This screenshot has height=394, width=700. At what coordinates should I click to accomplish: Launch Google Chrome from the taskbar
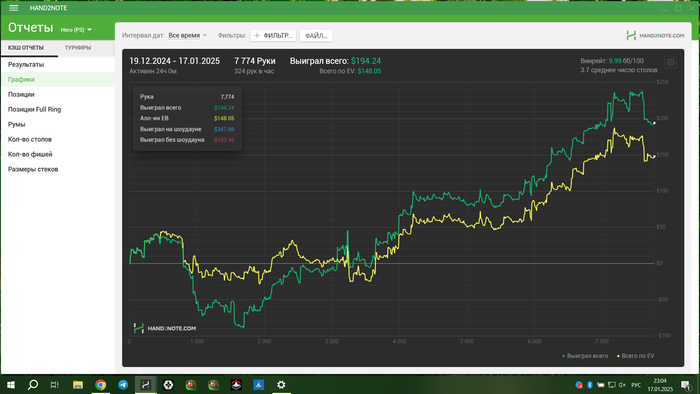pyautogui.click(x=100, y=385)
